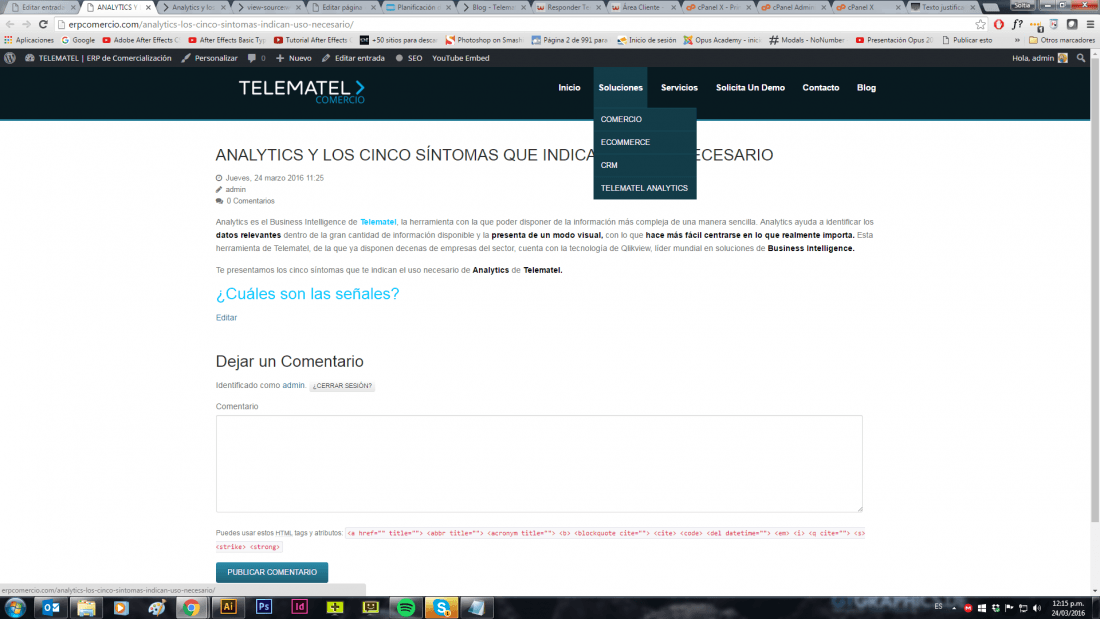1100x619 pixels.
Task: Click the Telematel Comercio logo
Action: (302, 91)
